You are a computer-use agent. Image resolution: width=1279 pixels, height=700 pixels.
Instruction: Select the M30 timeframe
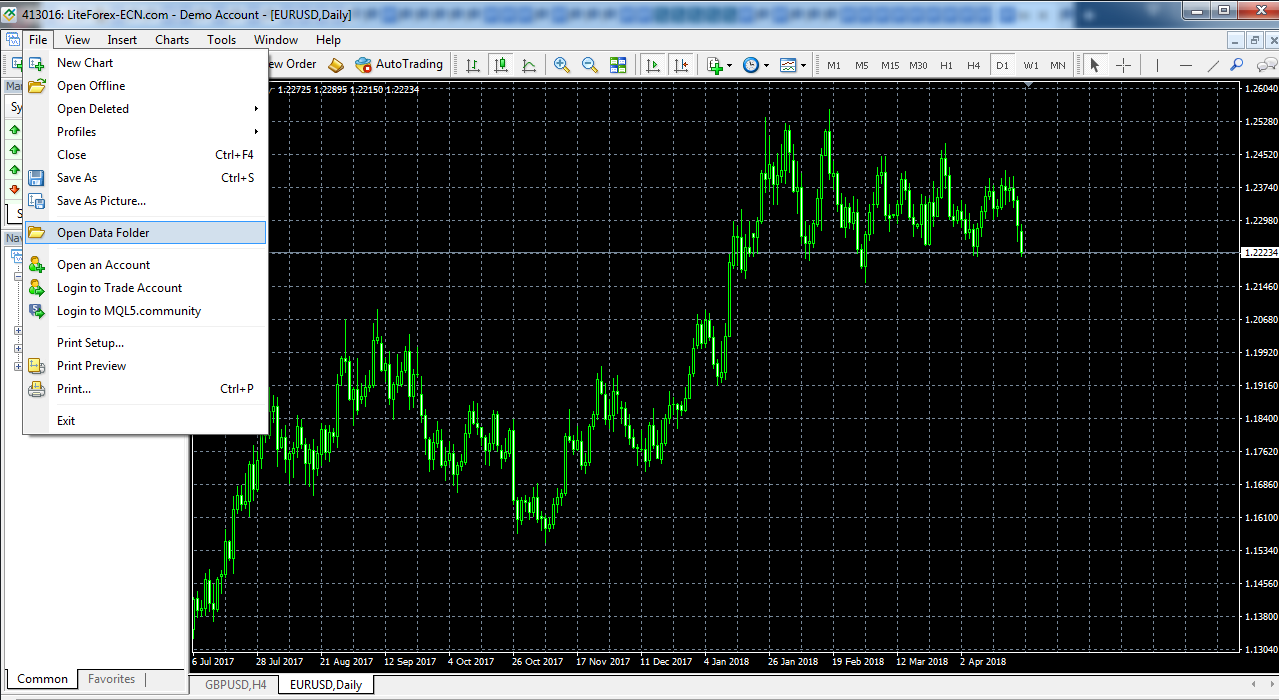(918, 65)
